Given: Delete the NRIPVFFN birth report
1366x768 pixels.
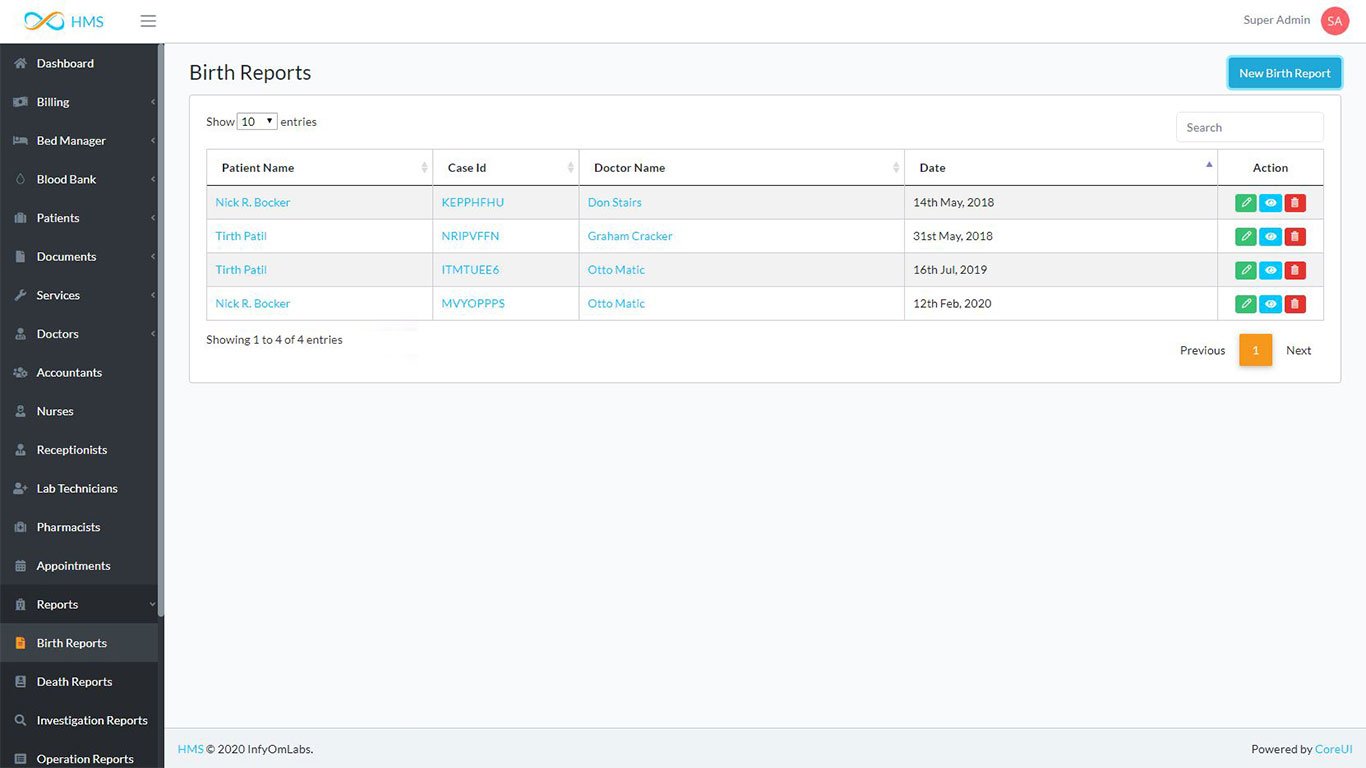Looking at the screenshot, I should click(x=1295, y=237).
